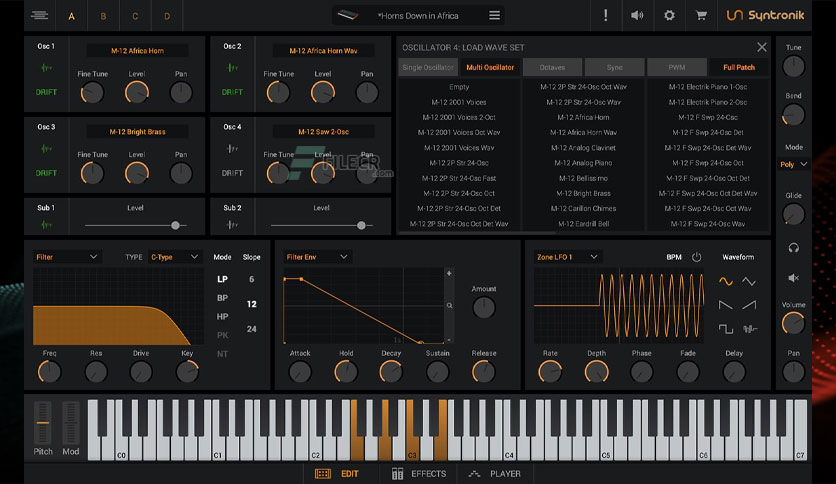Select the Full Patch tab
The image size is (836, 484).
(x=739, y=67)
